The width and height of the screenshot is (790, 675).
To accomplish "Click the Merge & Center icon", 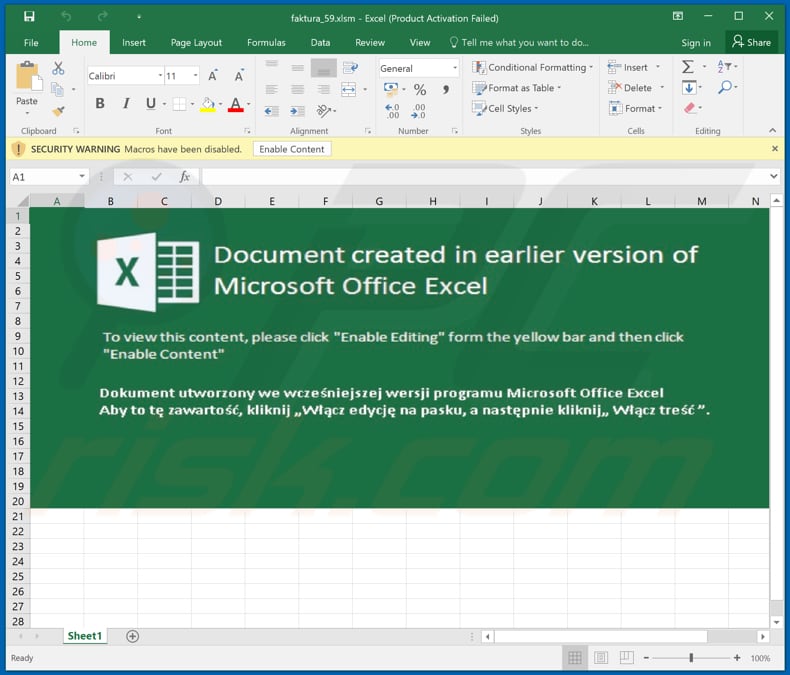I will pos(349,90).
